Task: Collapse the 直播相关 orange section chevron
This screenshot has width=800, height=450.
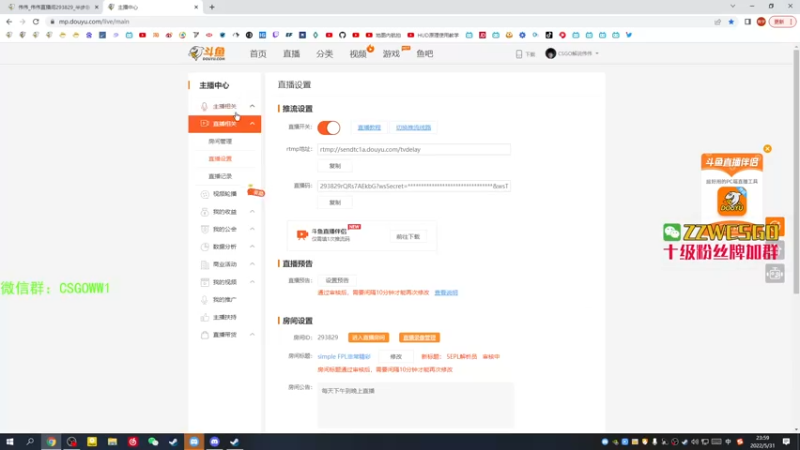Action: [252, 123]
